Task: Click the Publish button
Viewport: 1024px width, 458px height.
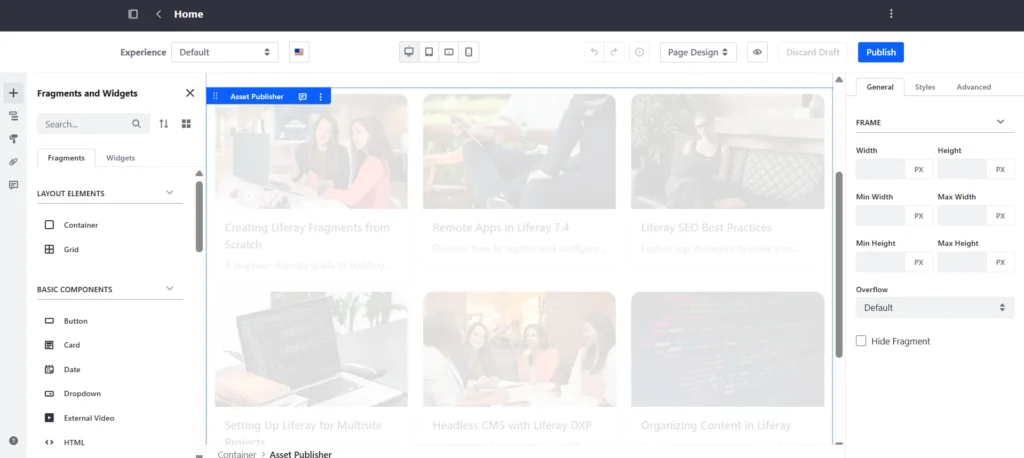Action: pos(881,52)
